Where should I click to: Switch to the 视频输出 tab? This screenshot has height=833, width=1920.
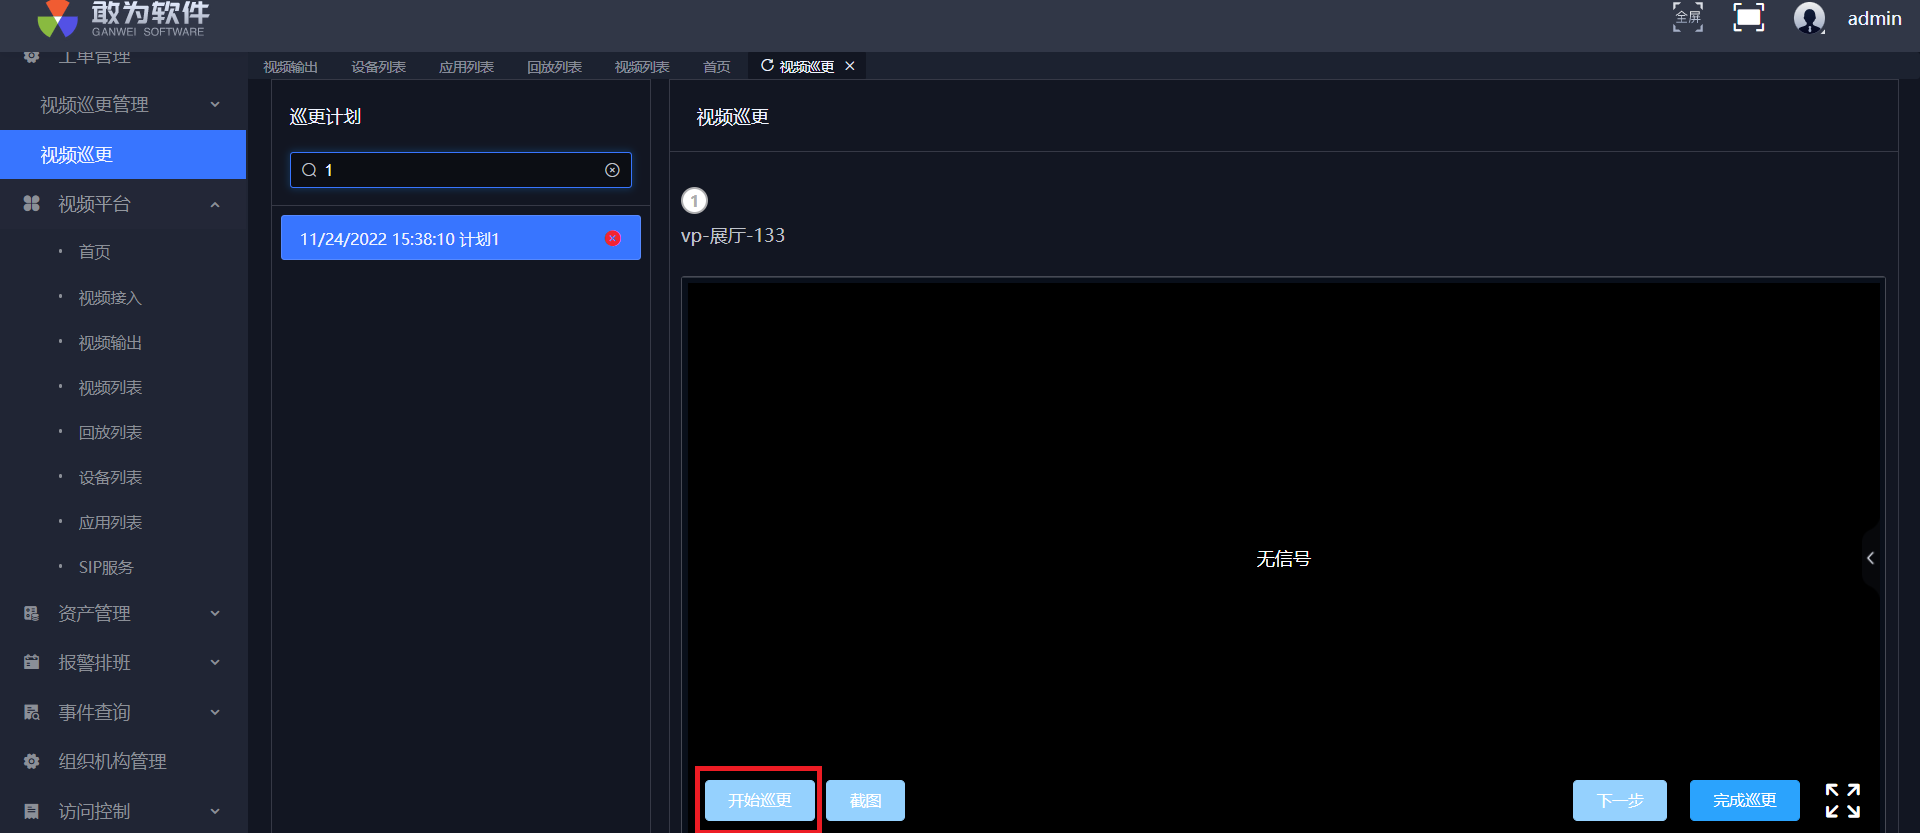click(290, 67)
